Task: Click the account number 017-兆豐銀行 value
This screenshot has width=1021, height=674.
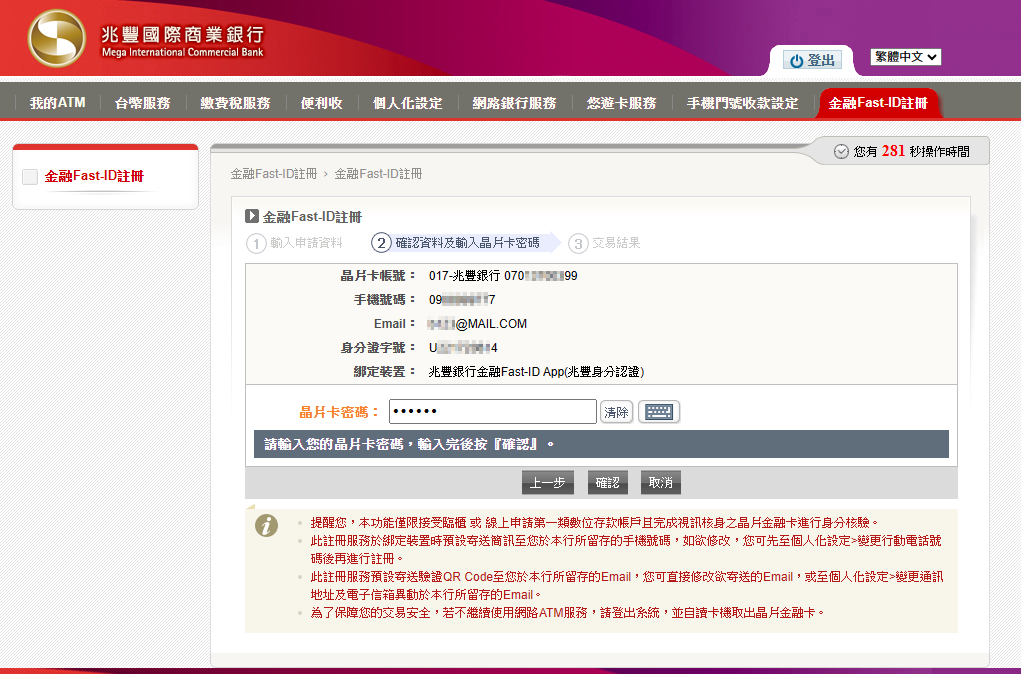Action: pyautogui.click(x=503, y=275)
